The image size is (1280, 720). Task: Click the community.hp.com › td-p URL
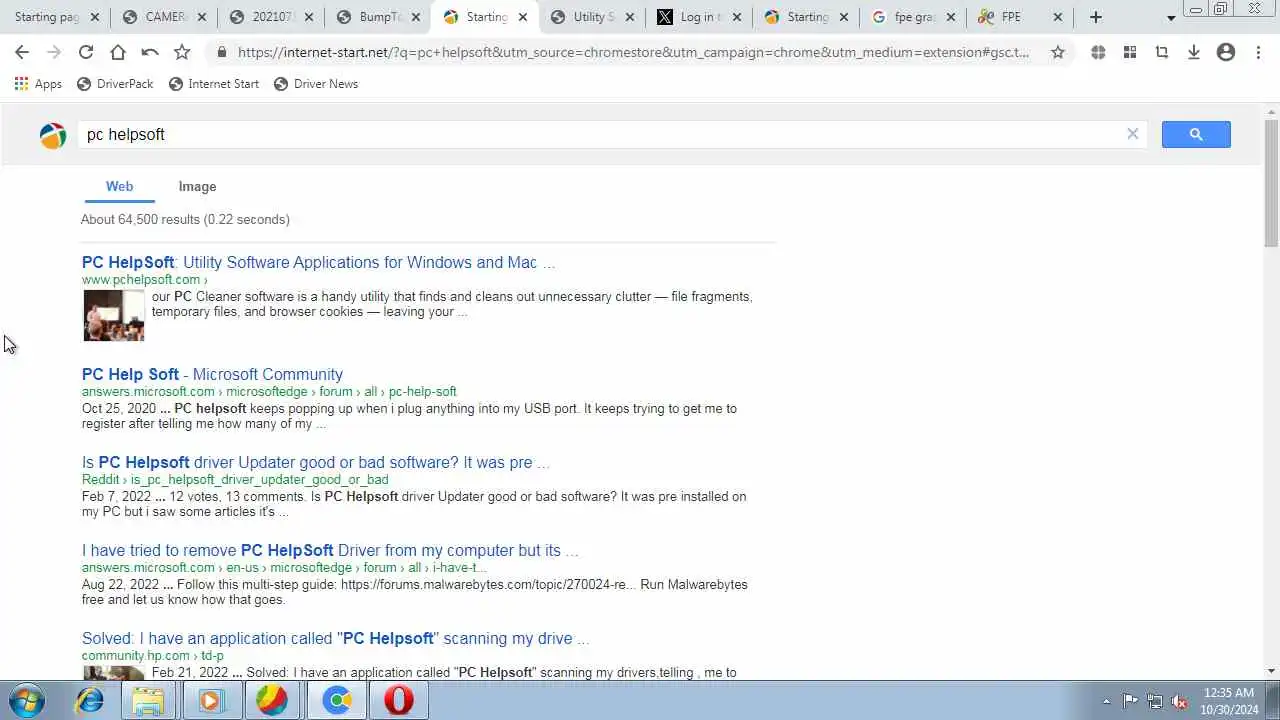pyautogui.click(x=153, y=656)
